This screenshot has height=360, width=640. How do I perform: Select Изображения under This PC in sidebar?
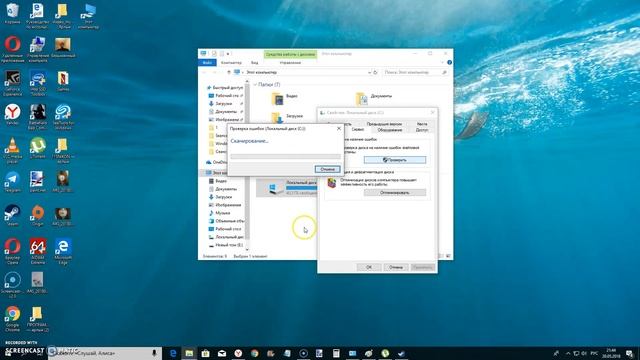click(225, 204)
